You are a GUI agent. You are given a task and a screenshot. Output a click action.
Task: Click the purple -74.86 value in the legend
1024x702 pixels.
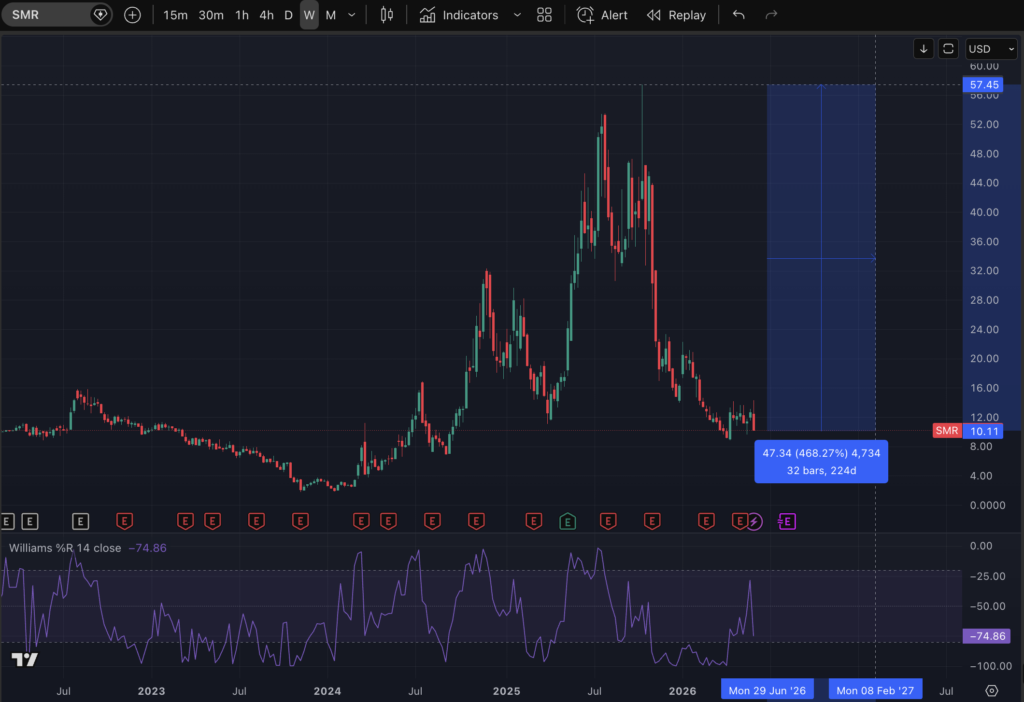click(x=148, y=548)
